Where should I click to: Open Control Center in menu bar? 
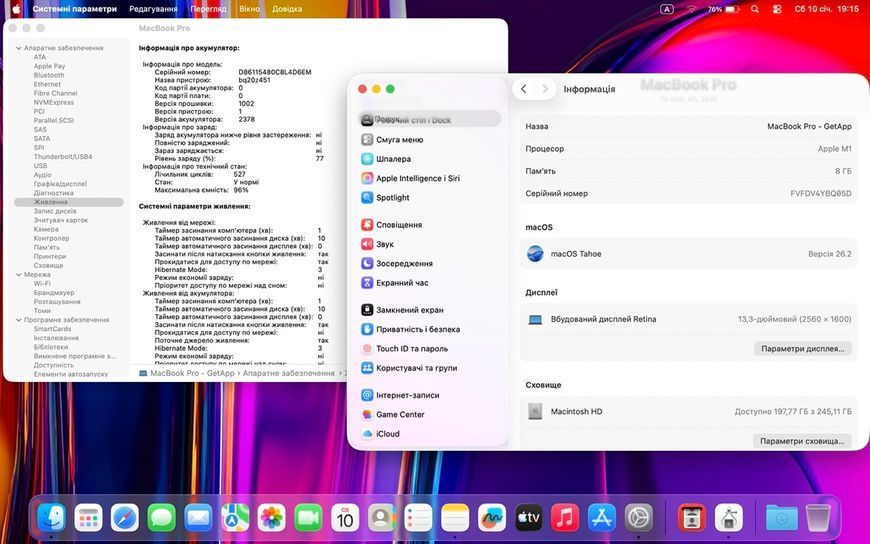[x=777, y=9]
